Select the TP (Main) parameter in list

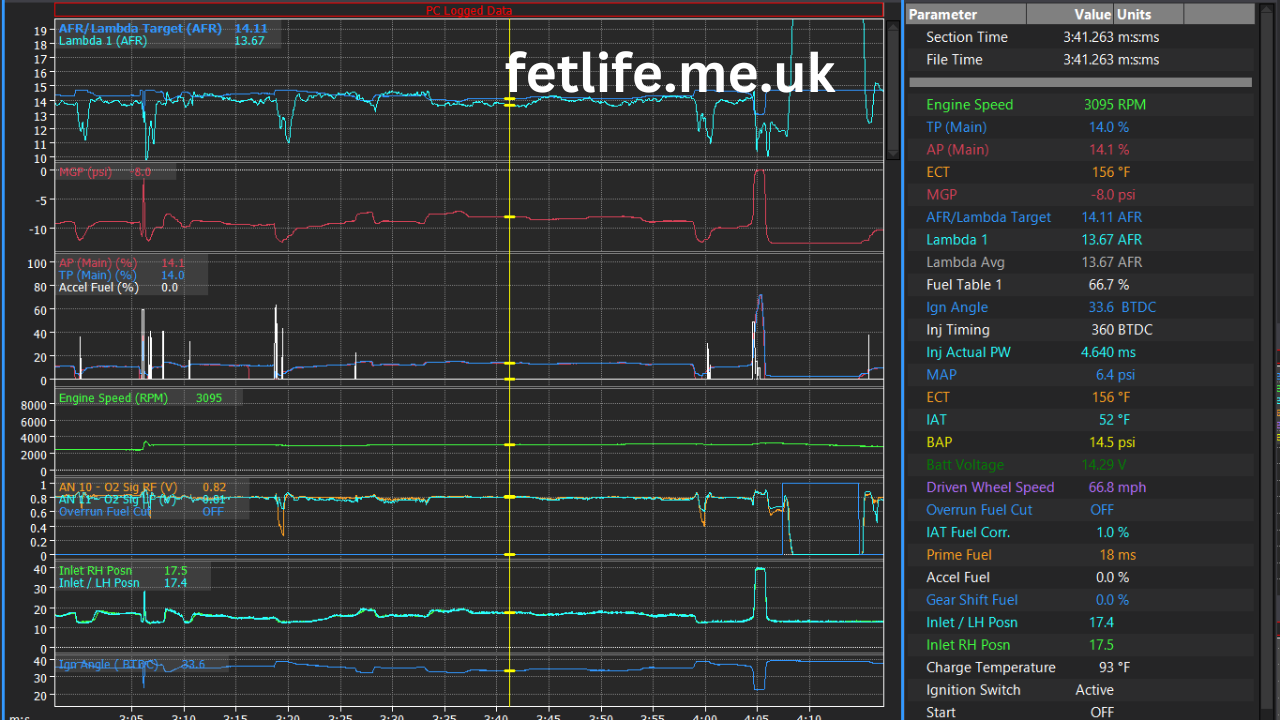1080,127
